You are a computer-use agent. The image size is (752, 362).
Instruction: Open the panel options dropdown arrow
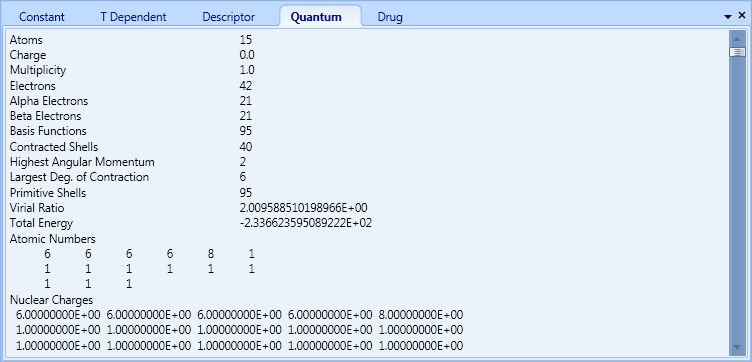pos(728,17)
